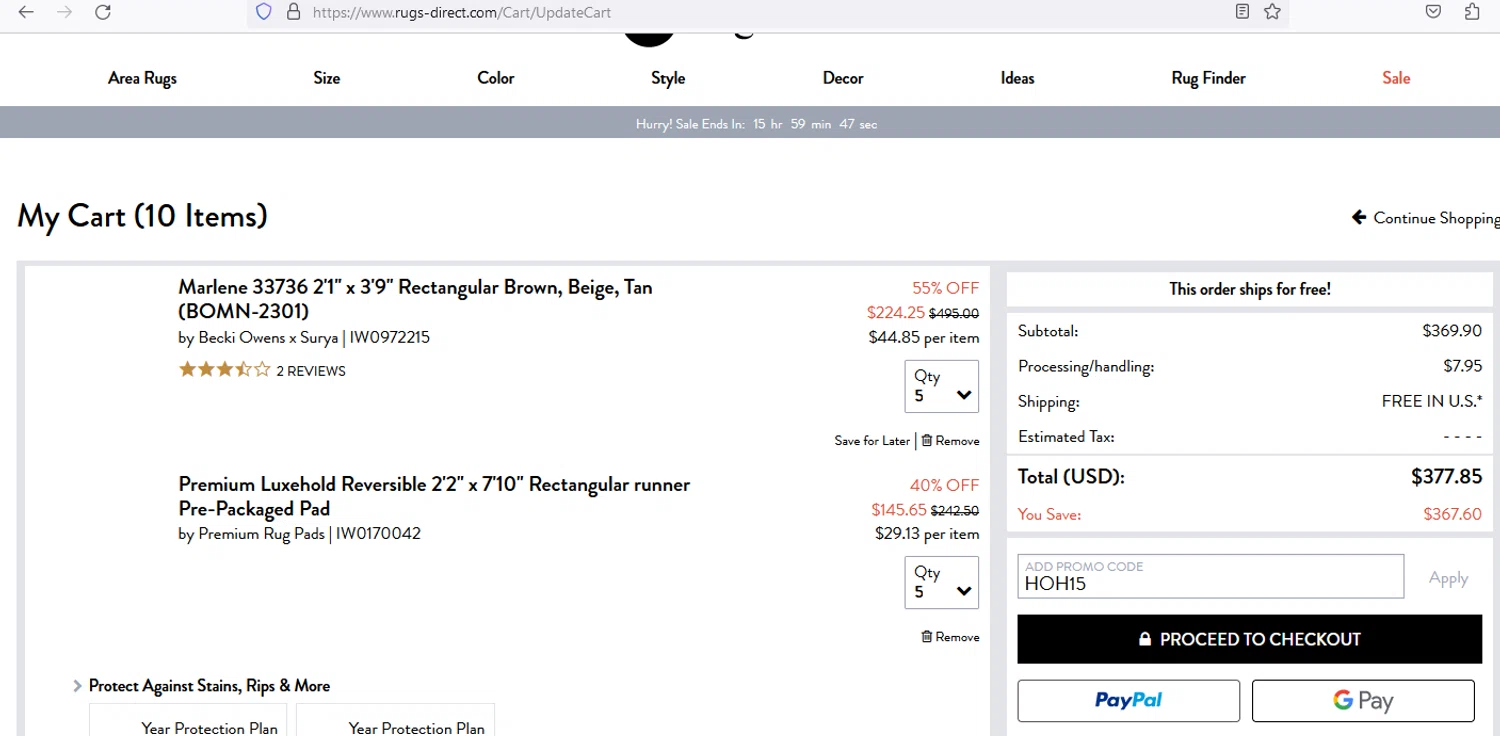
Task: Click the by Becki Owens x Surya text
Action: [258, 338]
